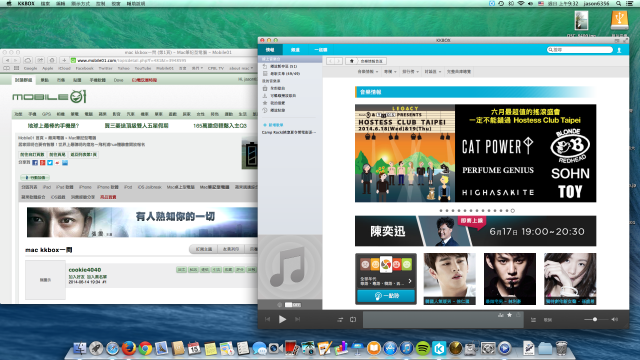Start playback with the KKBOX play button
The image size is (640, 360).
(282, 320)
